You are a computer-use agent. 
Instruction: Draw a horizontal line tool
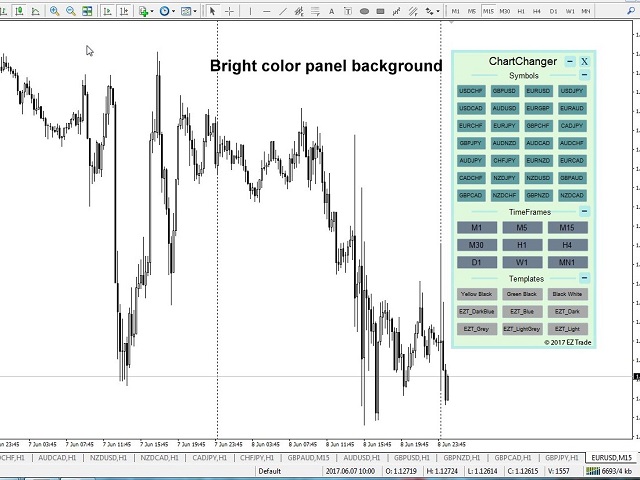point(267,11)
